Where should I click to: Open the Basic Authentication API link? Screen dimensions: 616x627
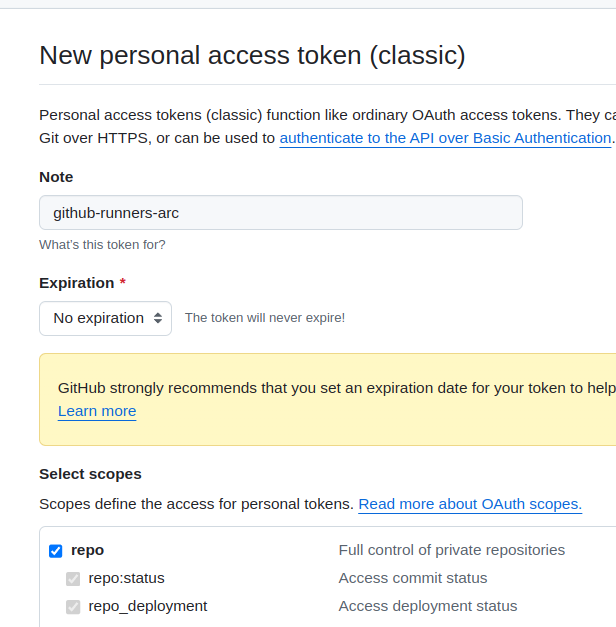(x=445, y=138)
